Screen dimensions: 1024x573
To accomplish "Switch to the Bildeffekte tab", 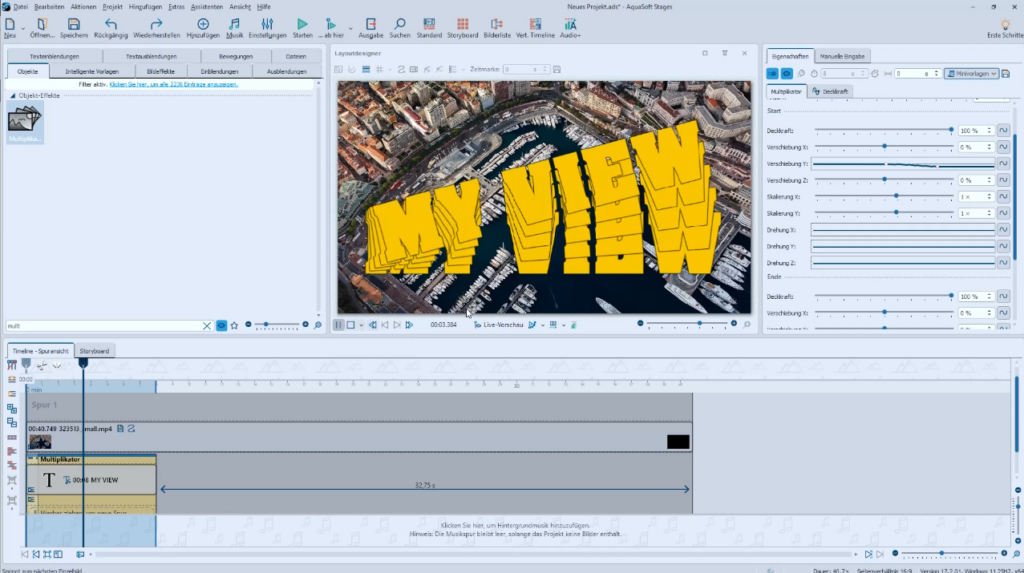I will pos(161,71).
